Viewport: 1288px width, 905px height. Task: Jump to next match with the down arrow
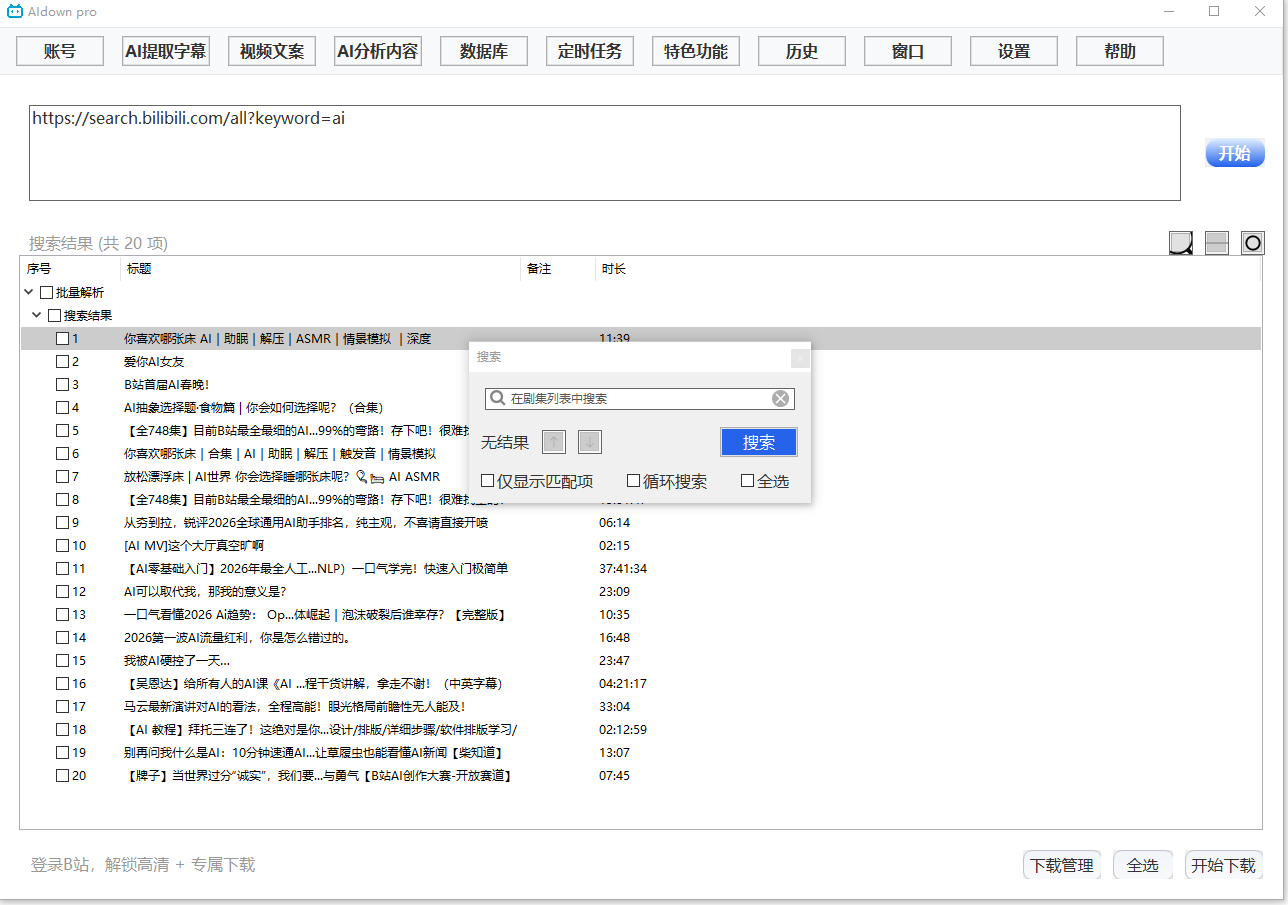coord(589,441)
